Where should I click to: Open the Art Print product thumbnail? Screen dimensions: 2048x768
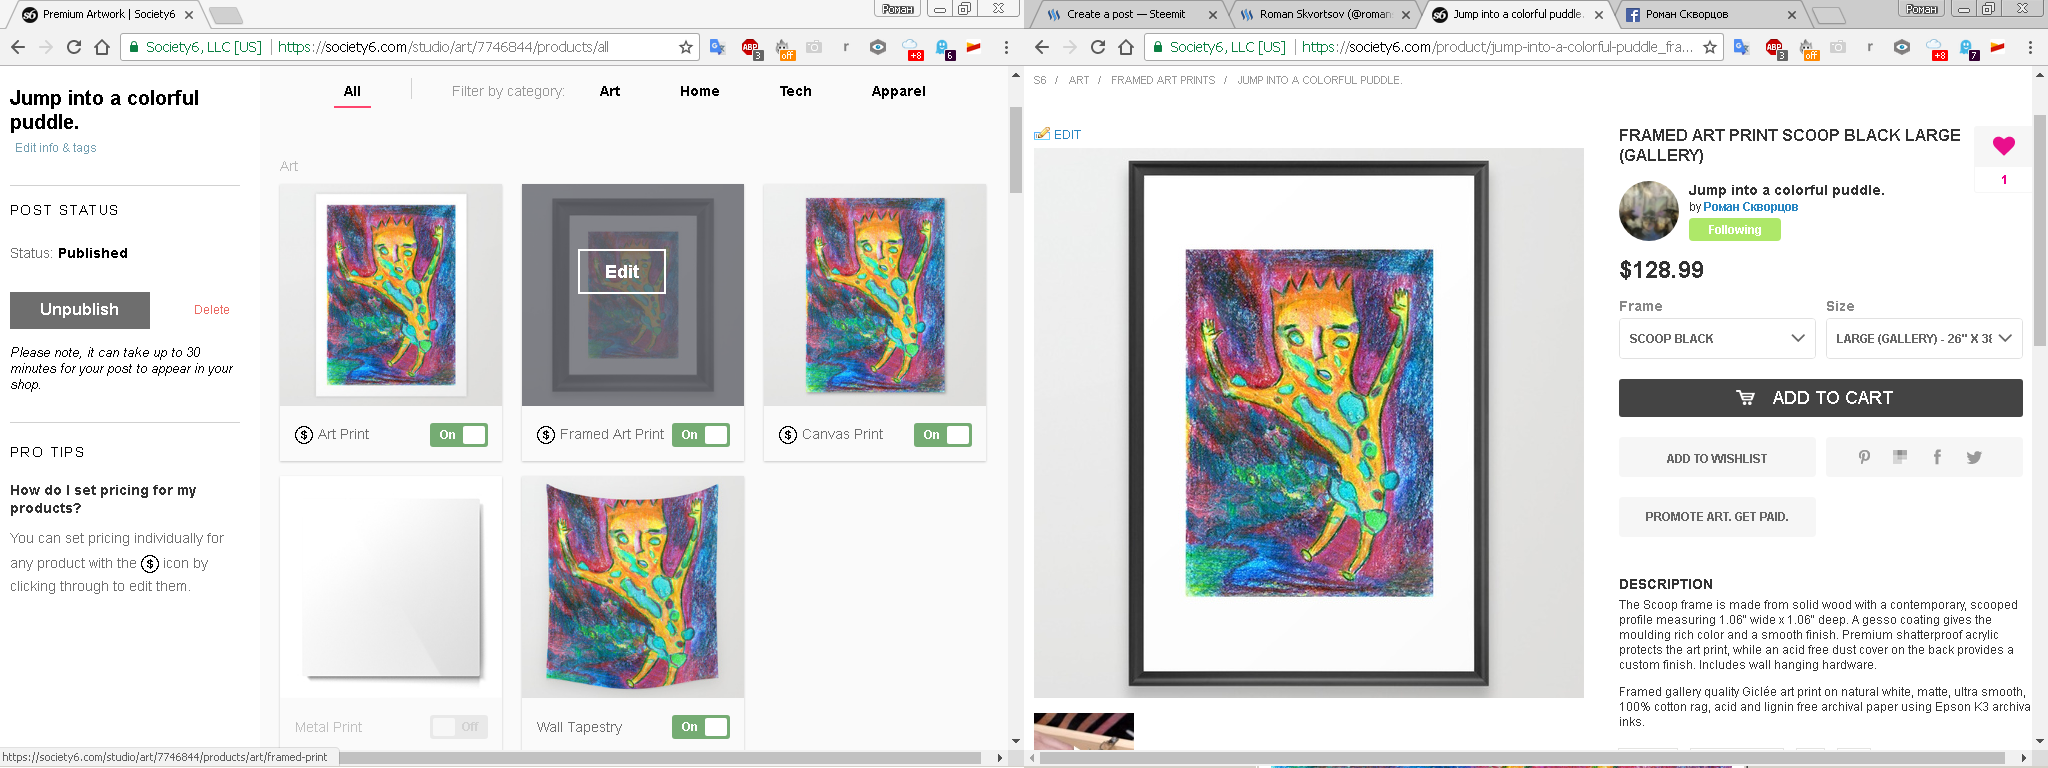(391, 295)
